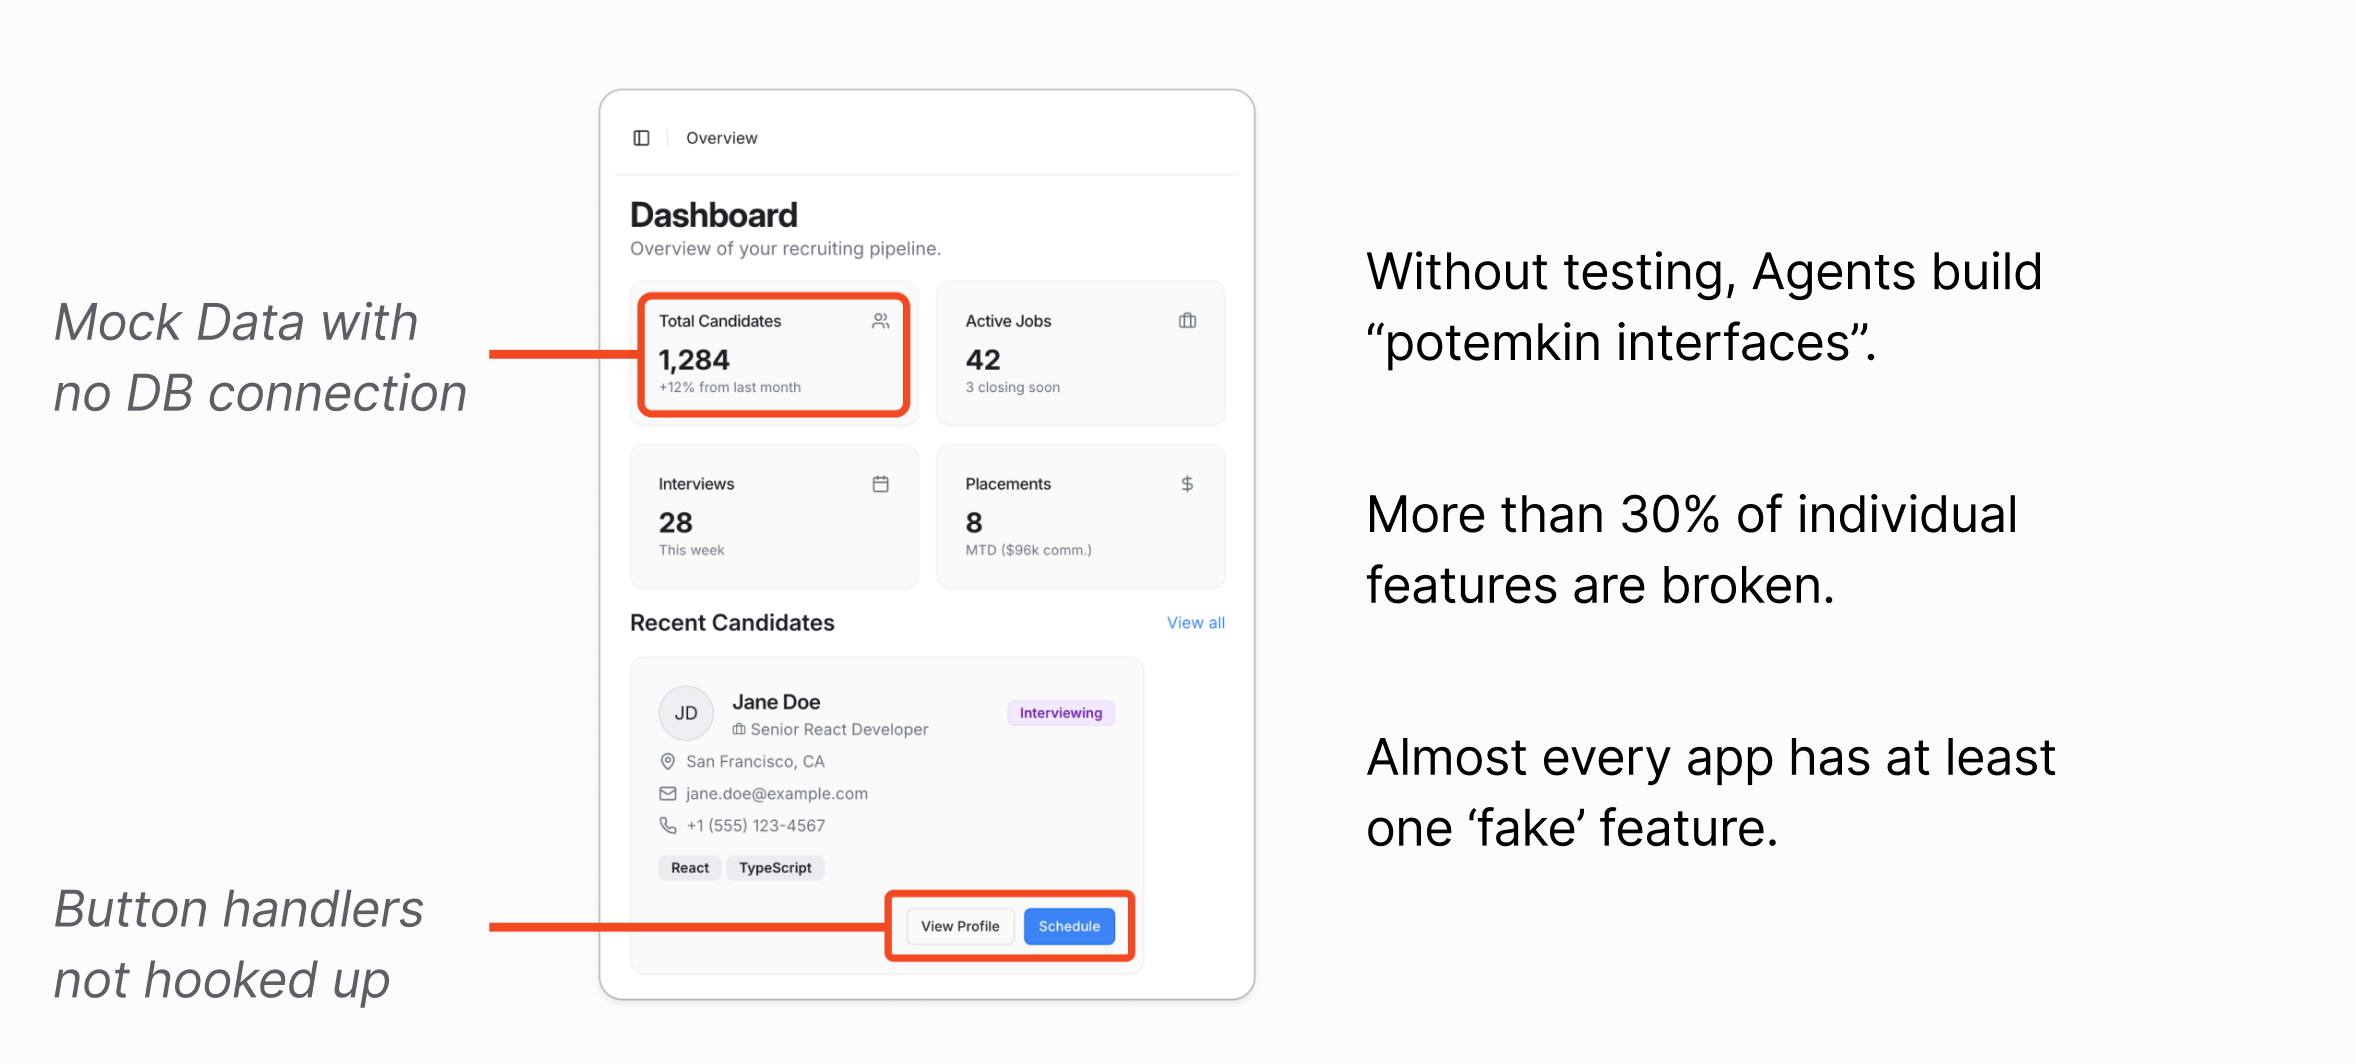2356x1064 pixels.
Task: Click the View Profile button
Action: click(x=960, y=926)
